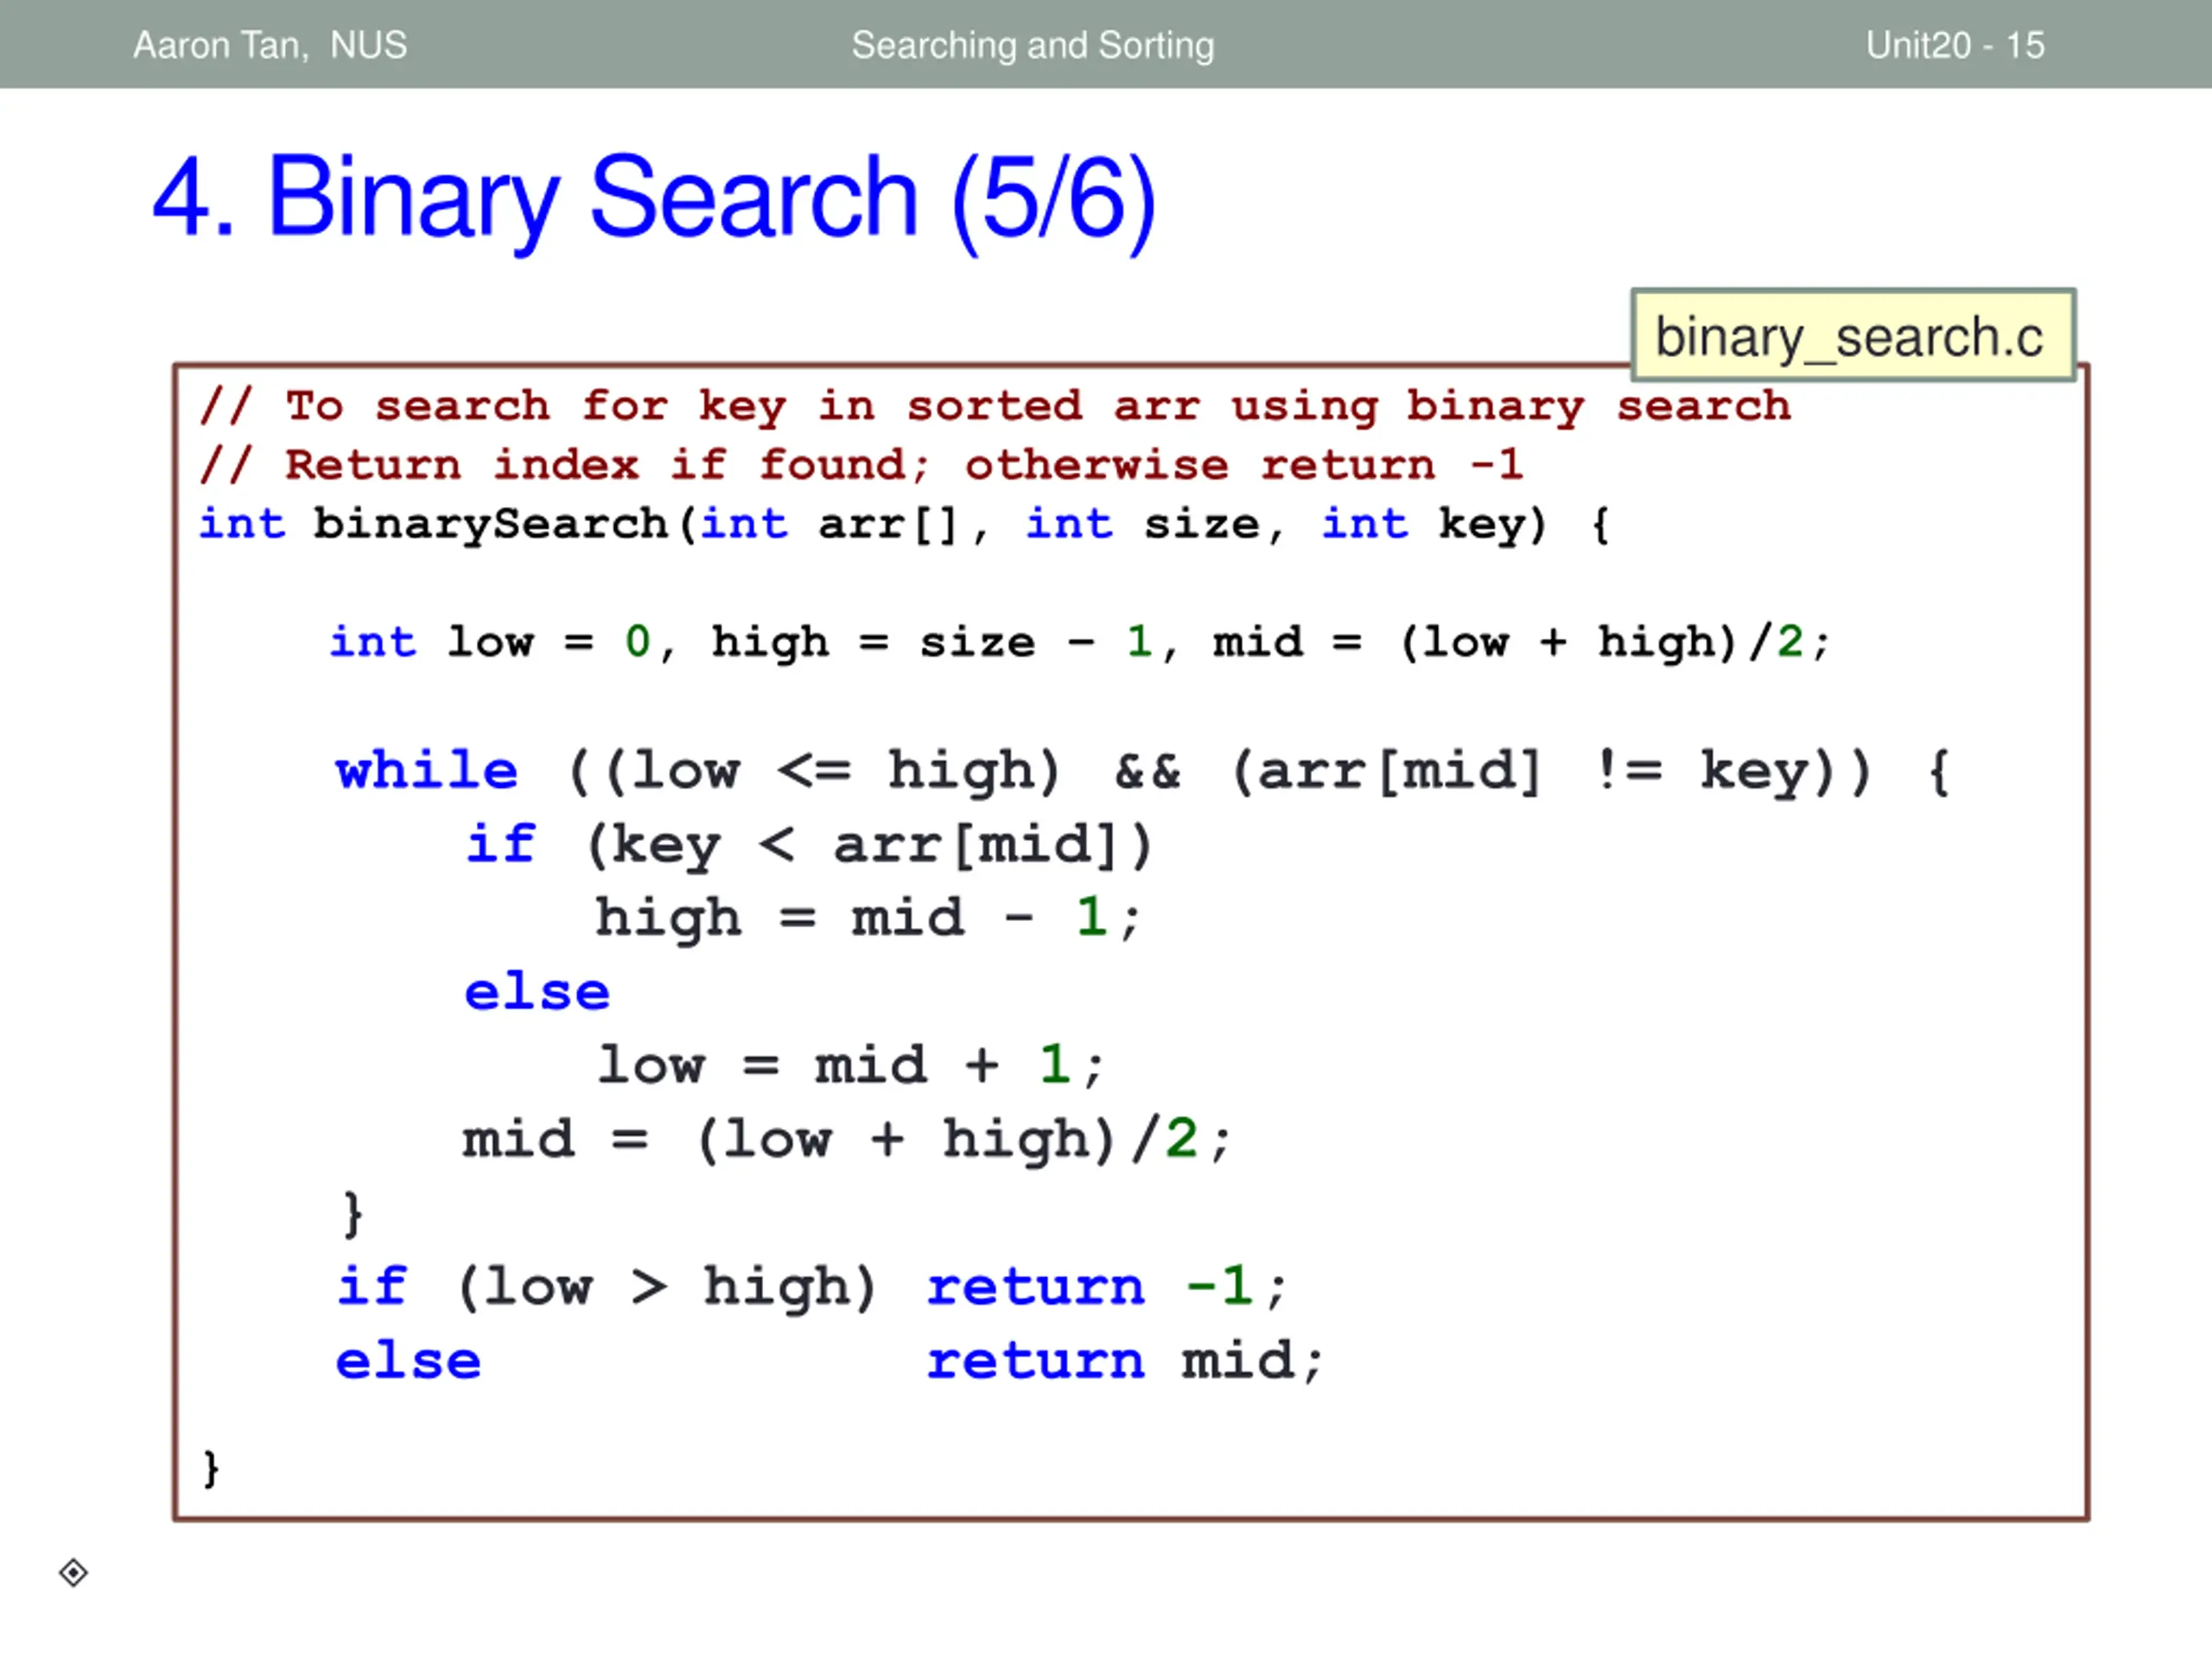
Task: Click the 'return mid;' statement
Action: click(x=1124, y=1360)
